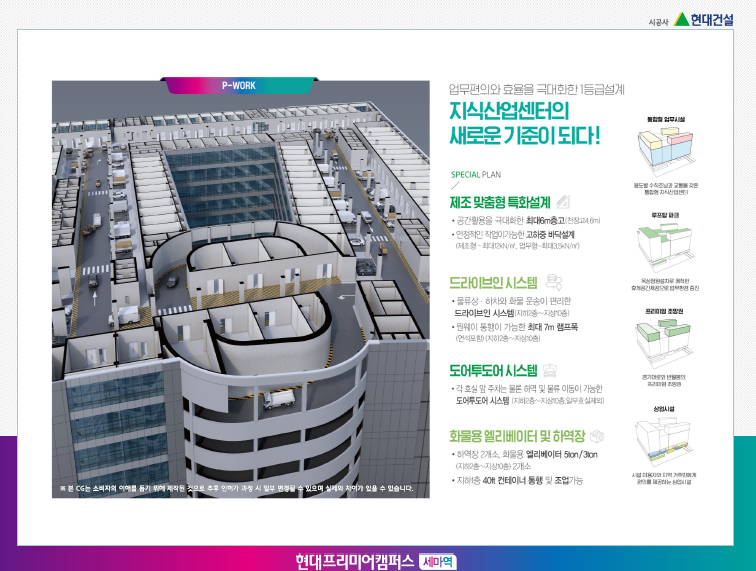Click the 40ft 컨테이너 통행 bullet line
Screen dimensions: 756x571
point(517,480)
